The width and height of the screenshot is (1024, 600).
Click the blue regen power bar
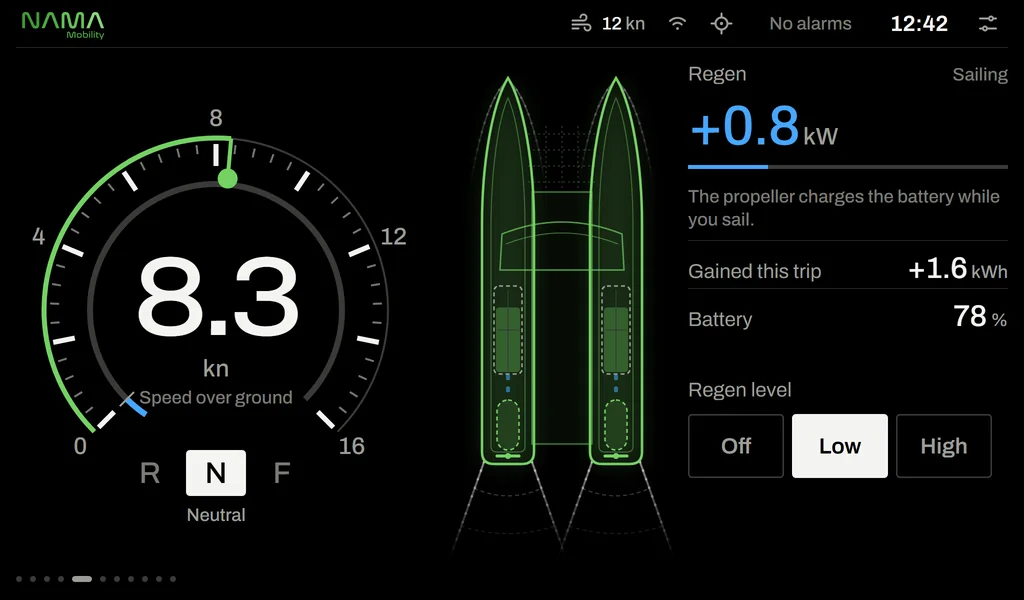point(728,167)
